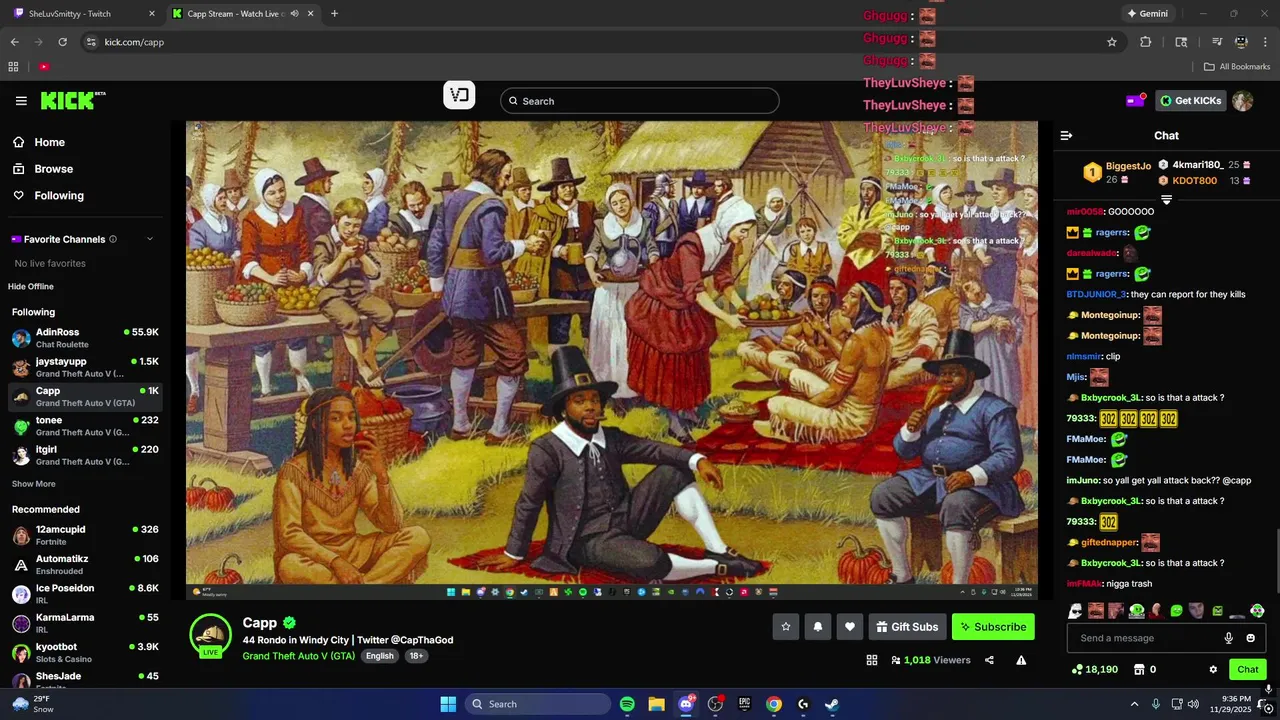Open Ice Poseidon recommended channel
Image resolution: width=1280 pixels, height=720 pixels.
pyautogui.click(x=84, y=594)
